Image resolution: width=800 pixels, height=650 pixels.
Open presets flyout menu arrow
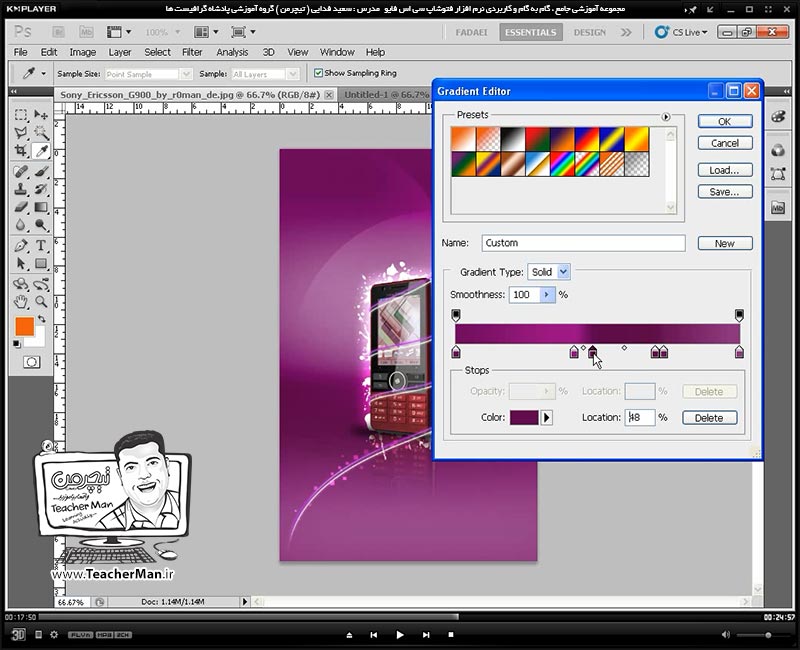(x=666, y=117)
